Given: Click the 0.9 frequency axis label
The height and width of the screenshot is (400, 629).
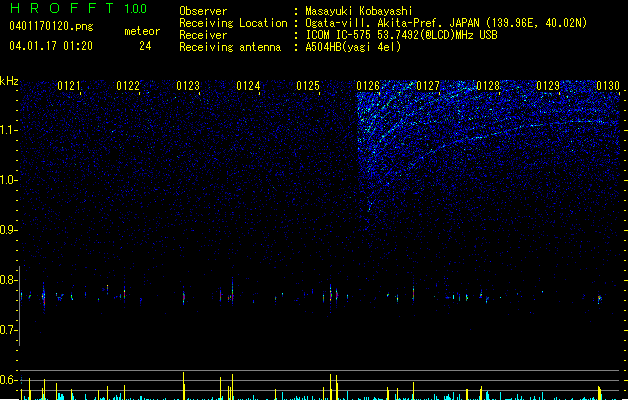Looking at the screenshot, I should tap(8, 230).
